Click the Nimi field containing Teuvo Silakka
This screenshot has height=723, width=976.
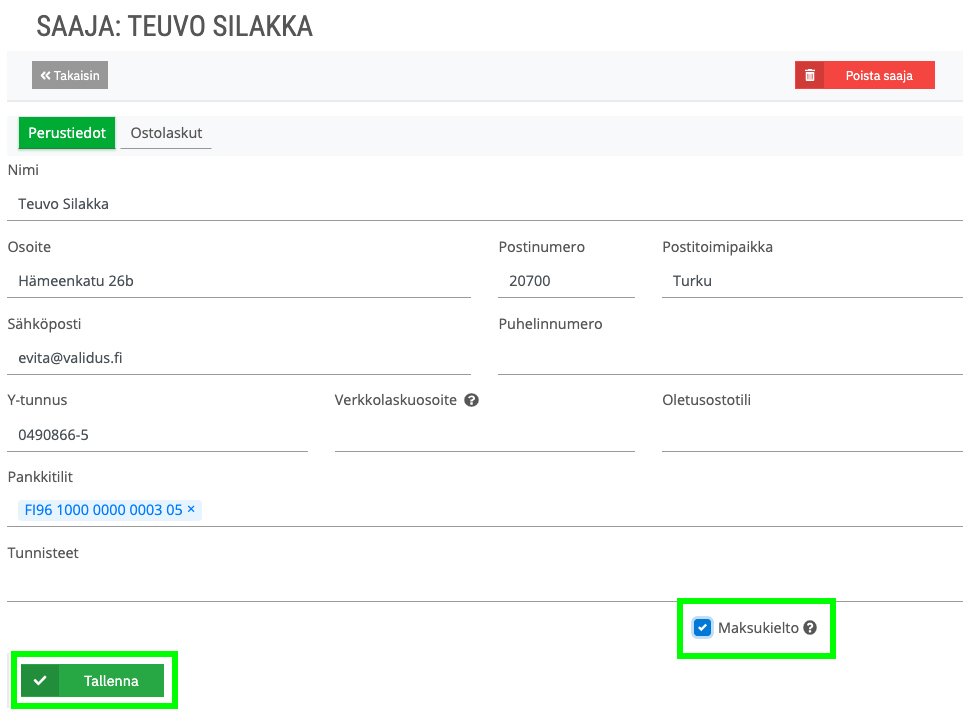click(x=485, y=204)
